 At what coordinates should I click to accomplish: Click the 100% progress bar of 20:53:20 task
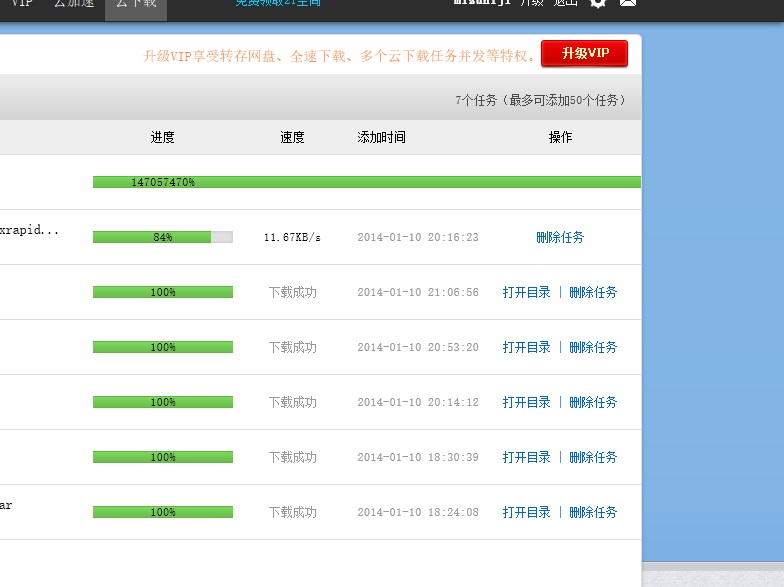tap(163, 347)
